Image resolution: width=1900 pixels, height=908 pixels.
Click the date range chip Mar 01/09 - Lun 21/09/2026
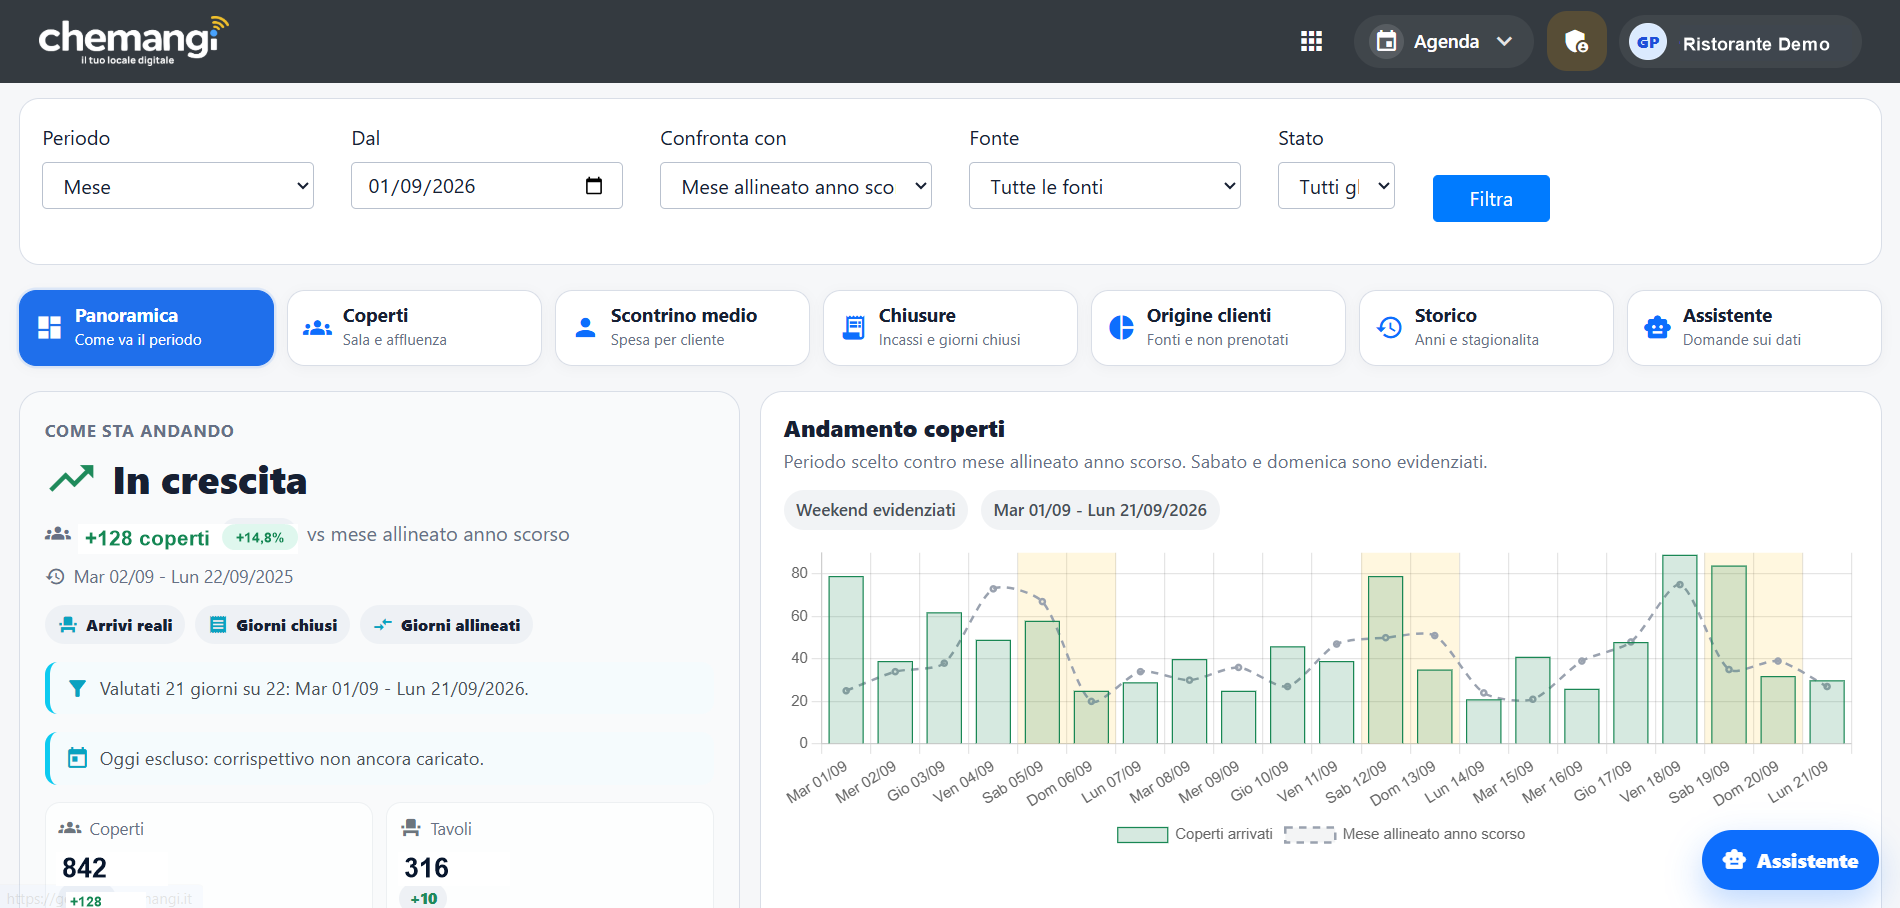[x=1100, y=510]
